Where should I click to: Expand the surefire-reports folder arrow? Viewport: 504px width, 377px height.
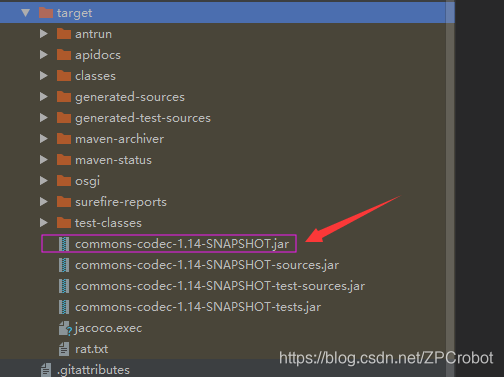click(x=44, y=202)
